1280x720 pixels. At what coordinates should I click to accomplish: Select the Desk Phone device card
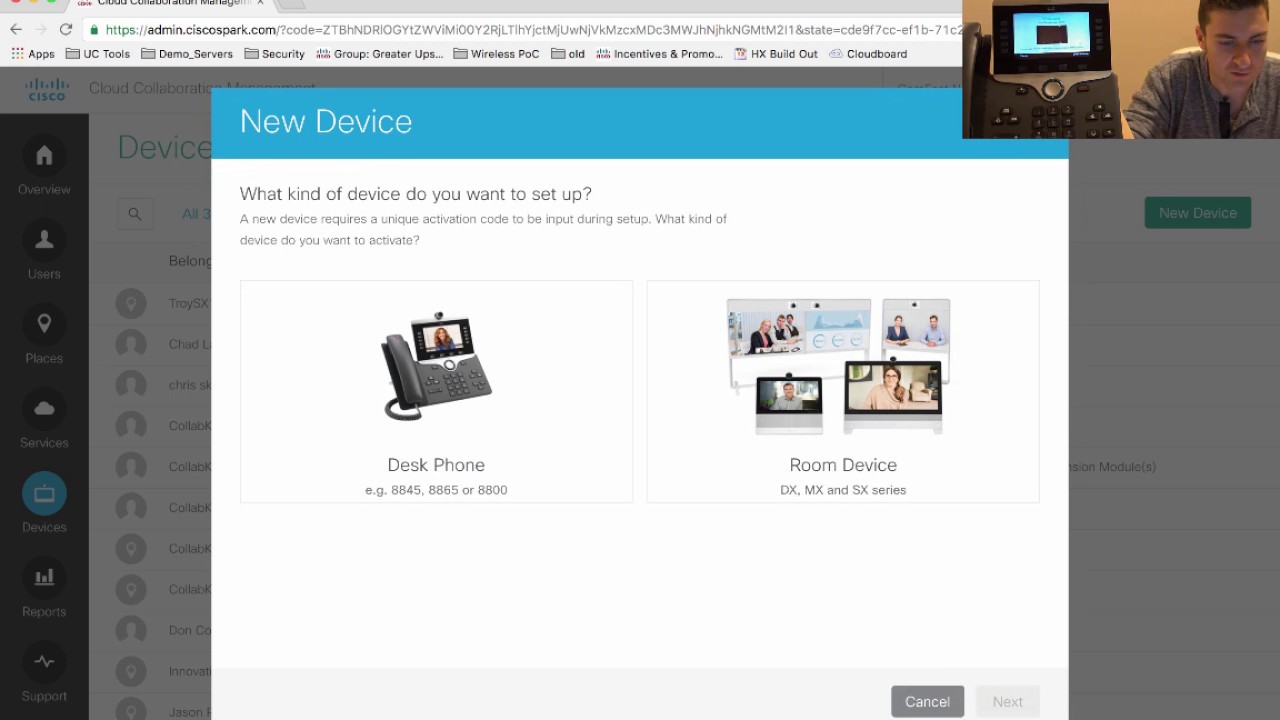436,391
